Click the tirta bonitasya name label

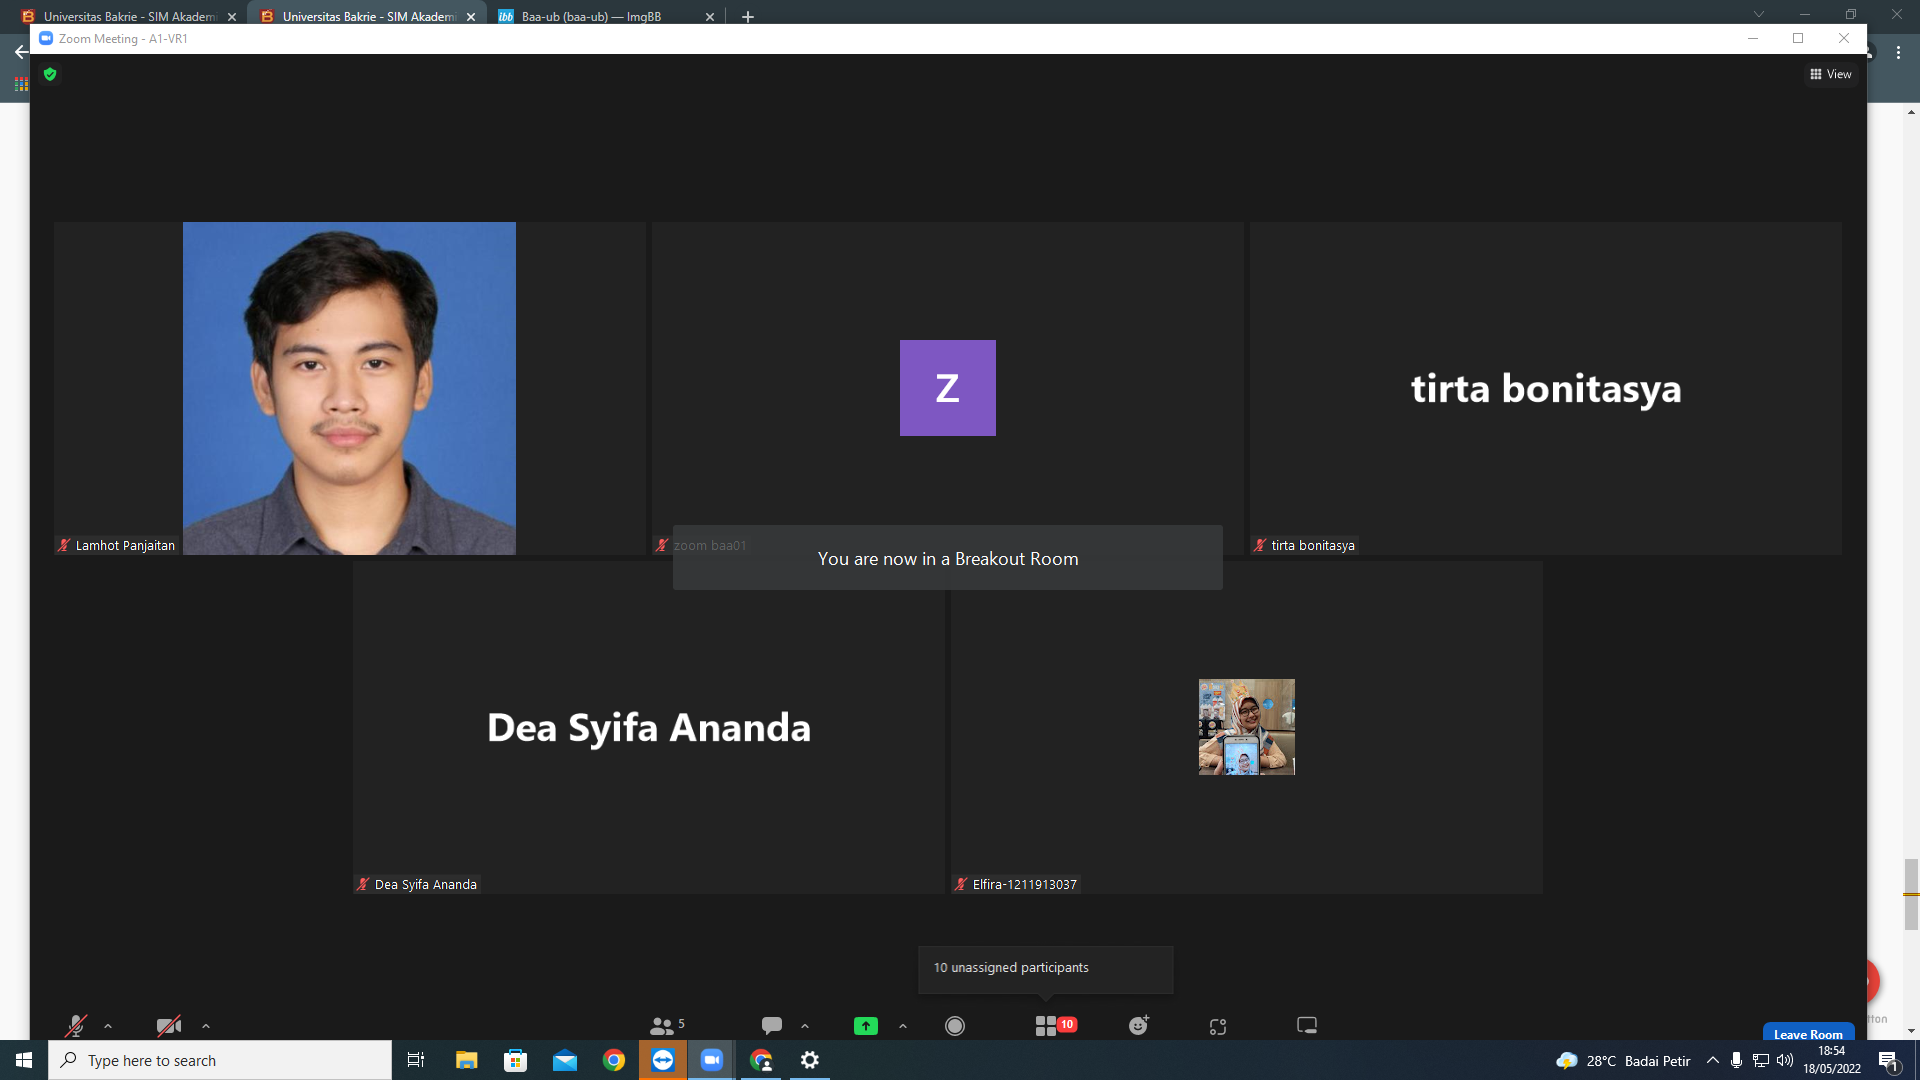point(1312,546)
